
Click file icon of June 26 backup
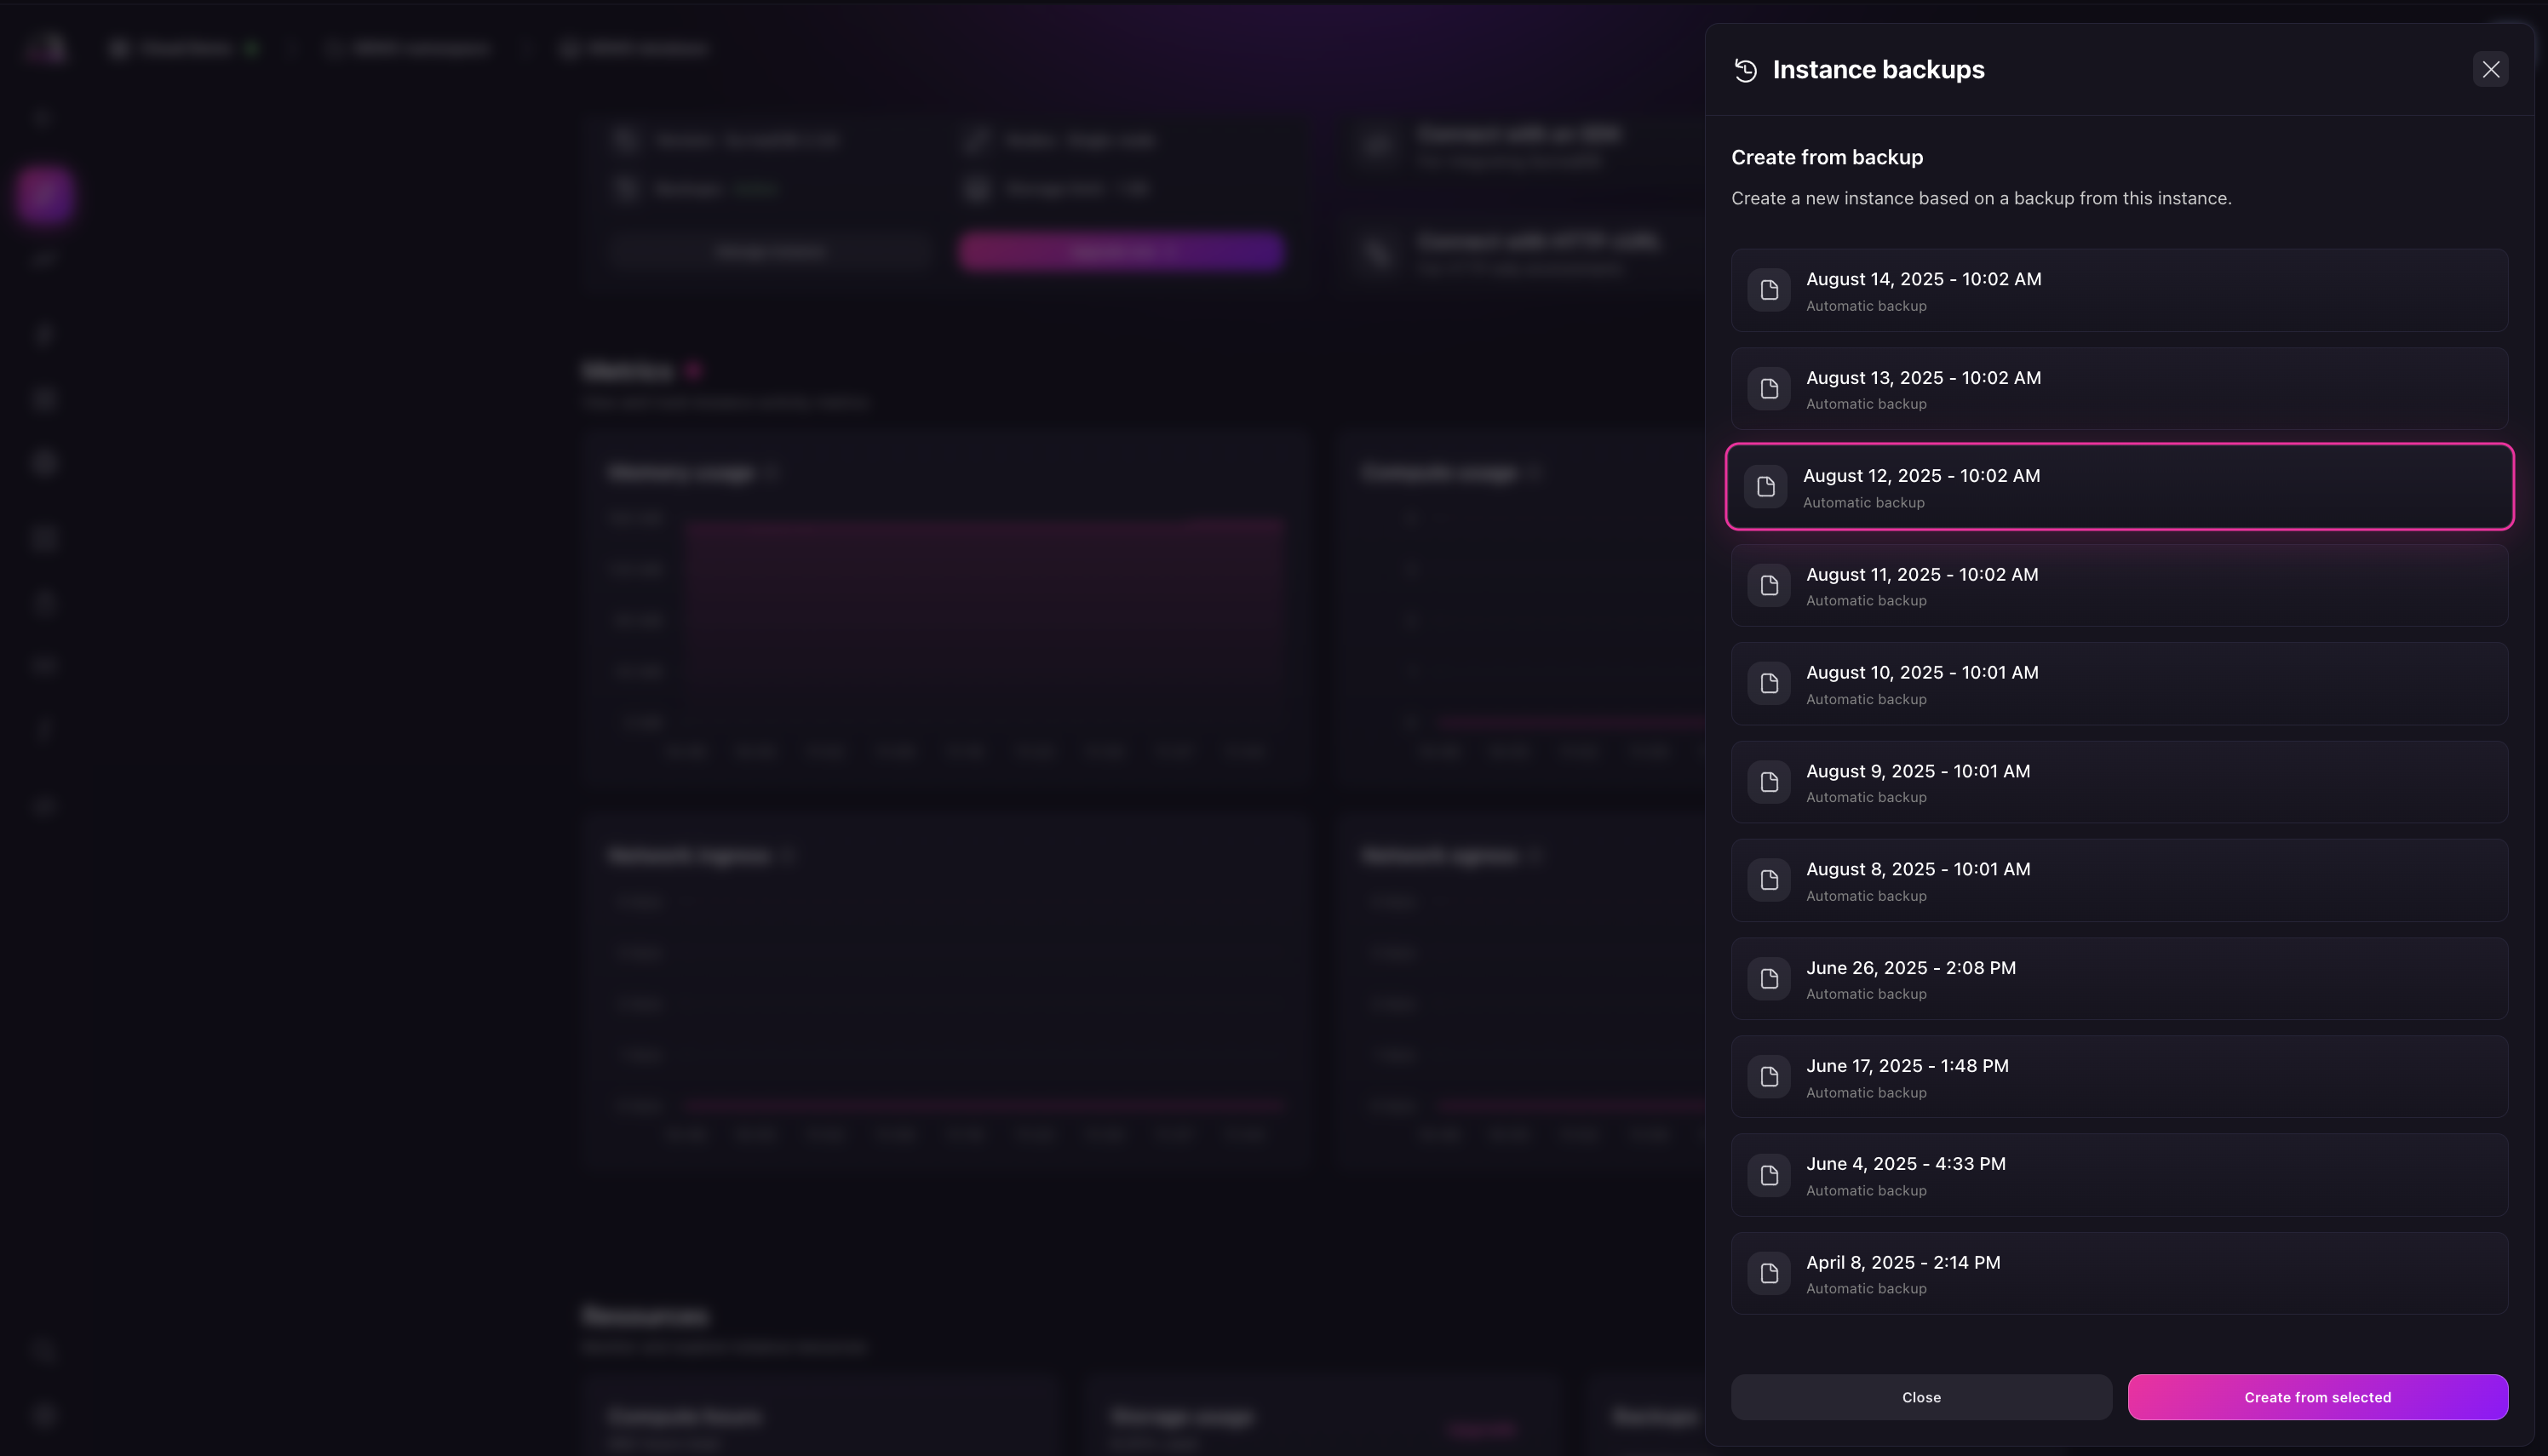coord(1769,979)
